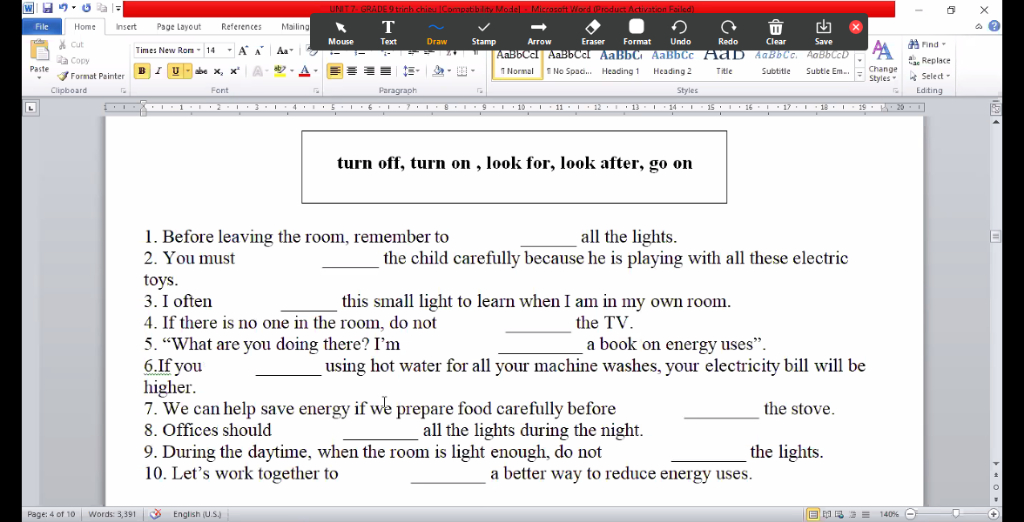
Task: Open line spacing dropdown
Action: (411, 71)
